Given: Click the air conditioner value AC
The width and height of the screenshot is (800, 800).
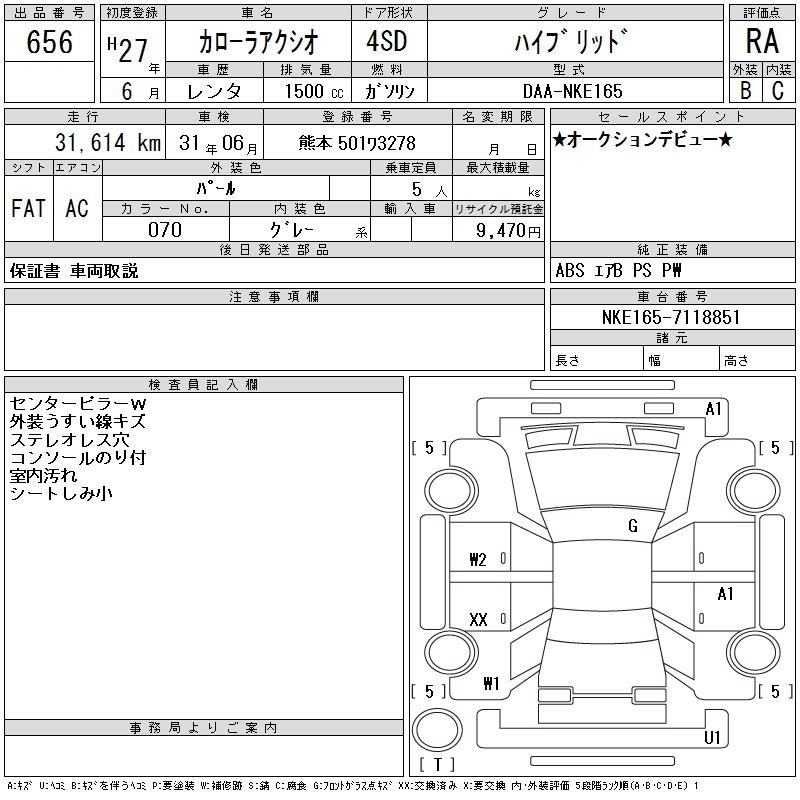Looking at the screenshot, I should point(77,208).
